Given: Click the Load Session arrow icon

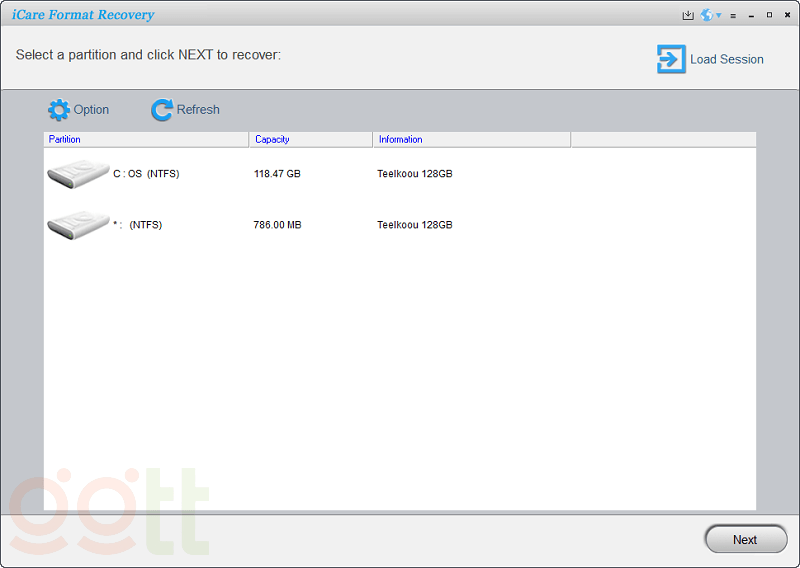Looking at the screenshot, I should (670, 59).
